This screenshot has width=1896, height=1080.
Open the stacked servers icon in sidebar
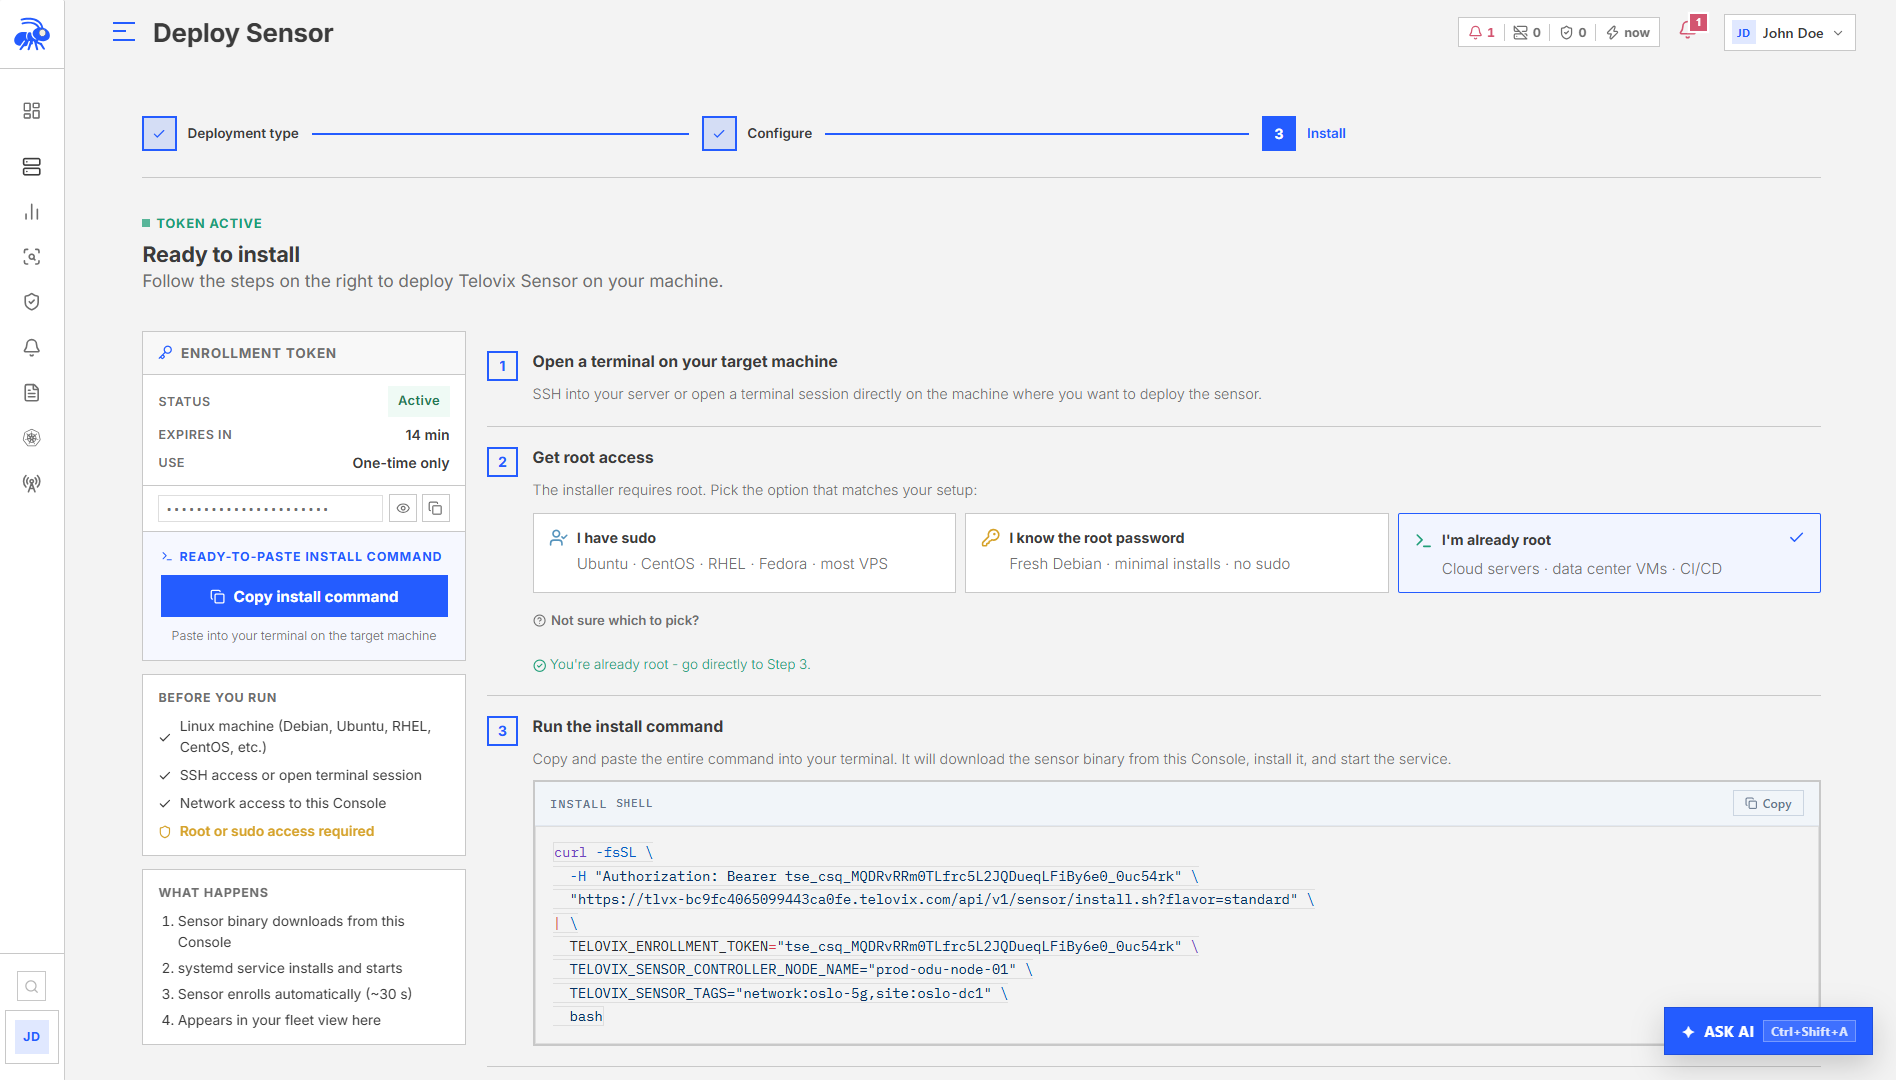32,166
